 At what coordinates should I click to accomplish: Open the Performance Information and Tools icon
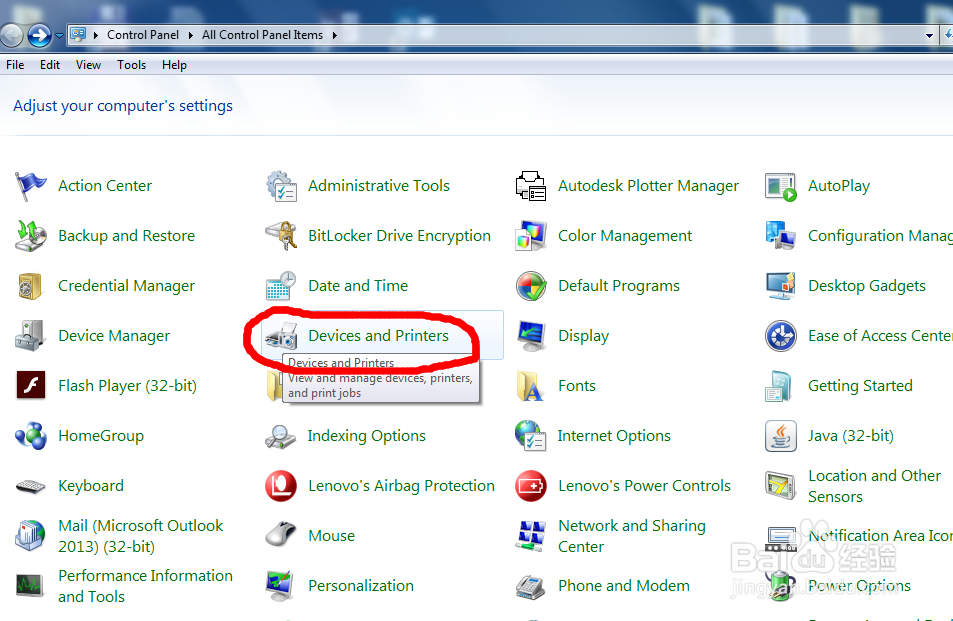click(30, 586)
